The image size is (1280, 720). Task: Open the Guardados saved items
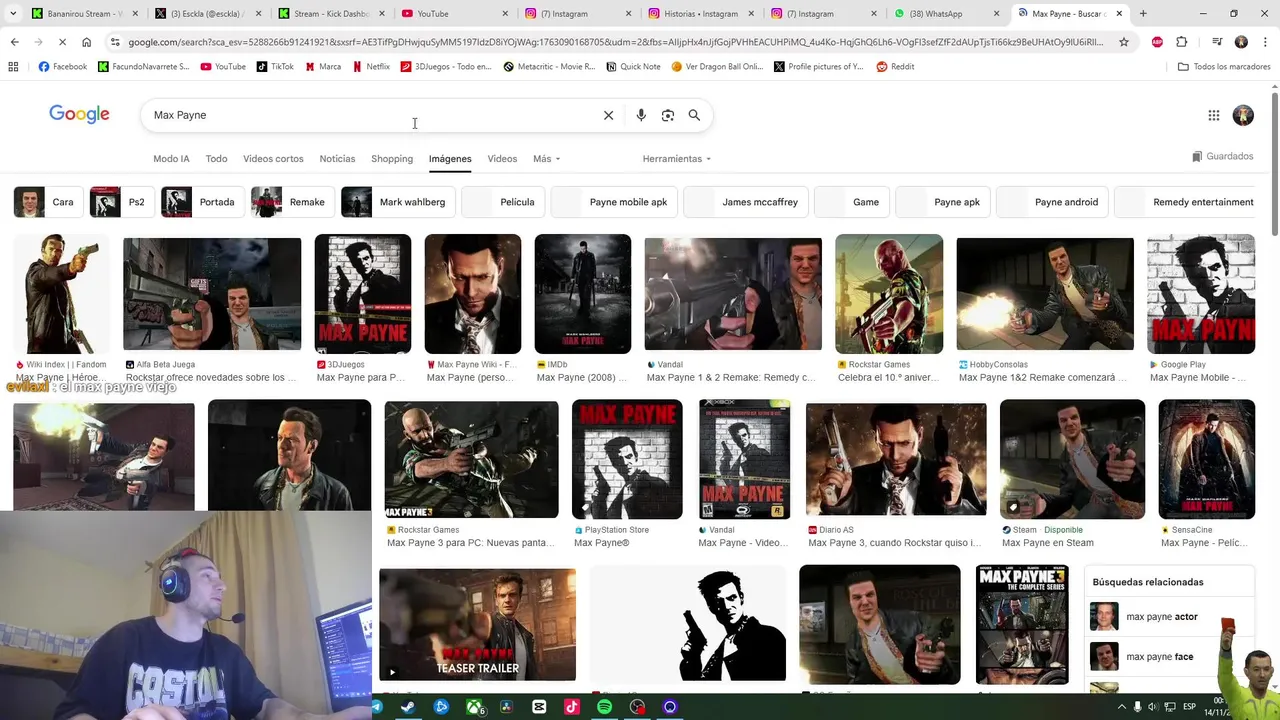click(x=1222, y=156)
